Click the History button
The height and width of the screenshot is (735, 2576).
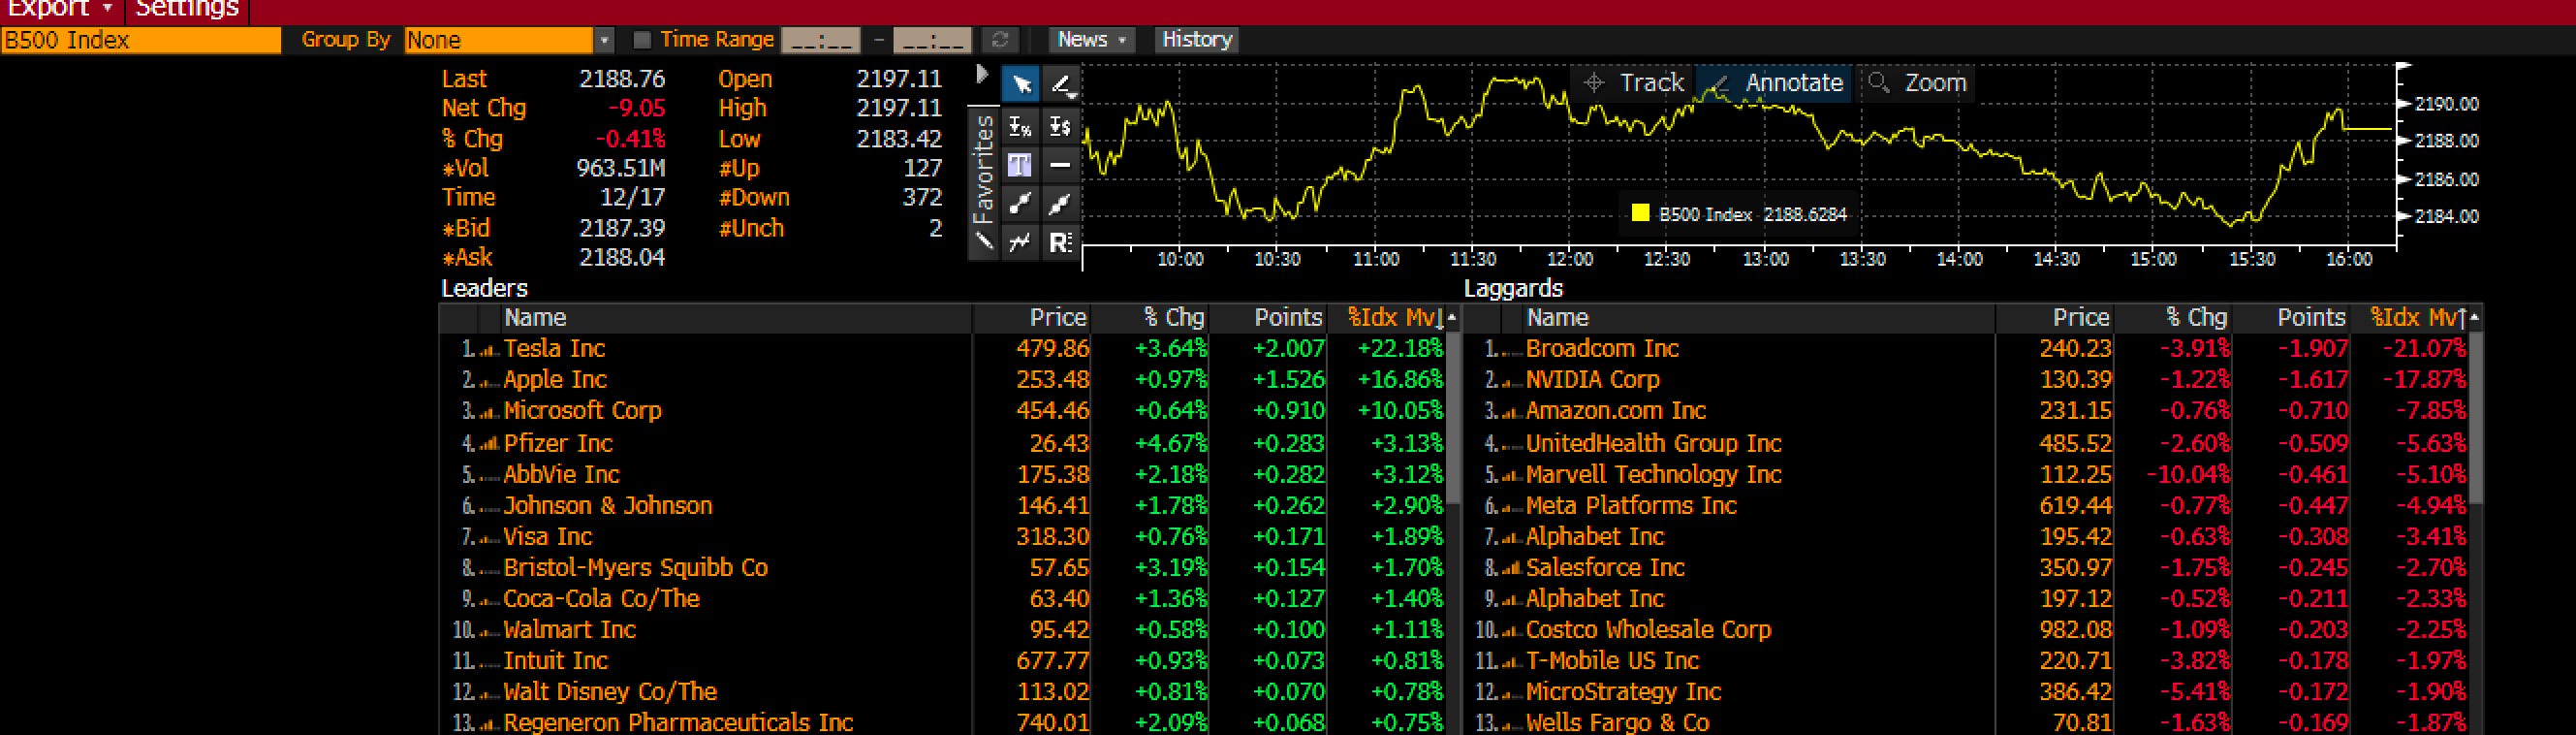(1197, 40)
